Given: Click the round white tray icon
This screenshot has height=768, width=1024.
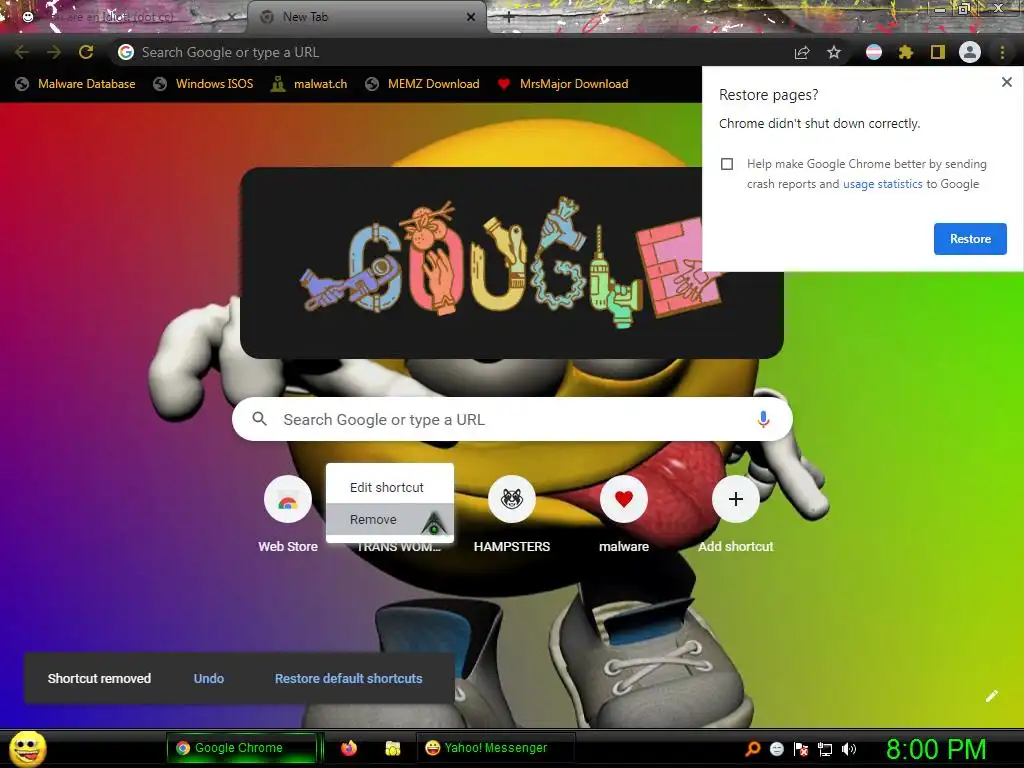Looking at the screenshot, I should (x=776, y=749).
